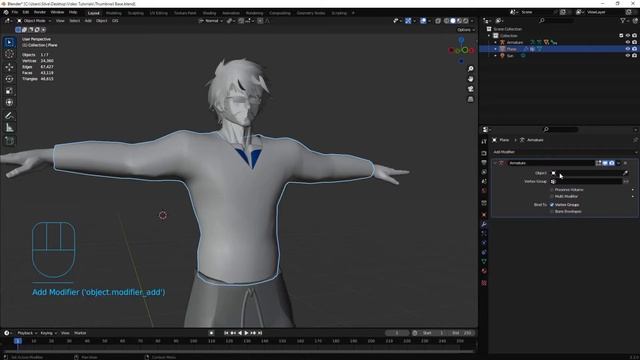Toggle the camera view icon
640x360 pixels.
click(x=471, y=89)
